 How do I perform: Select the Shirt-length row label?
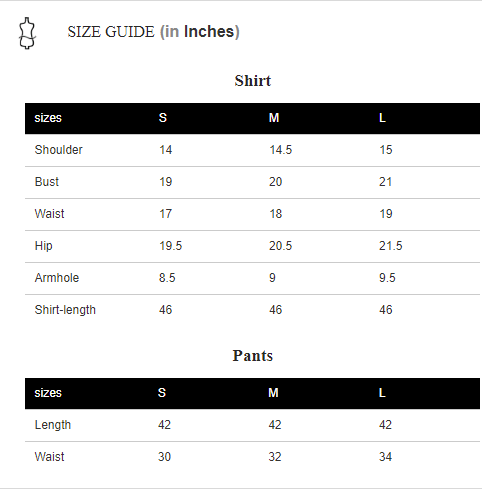(x=65, y=310)
